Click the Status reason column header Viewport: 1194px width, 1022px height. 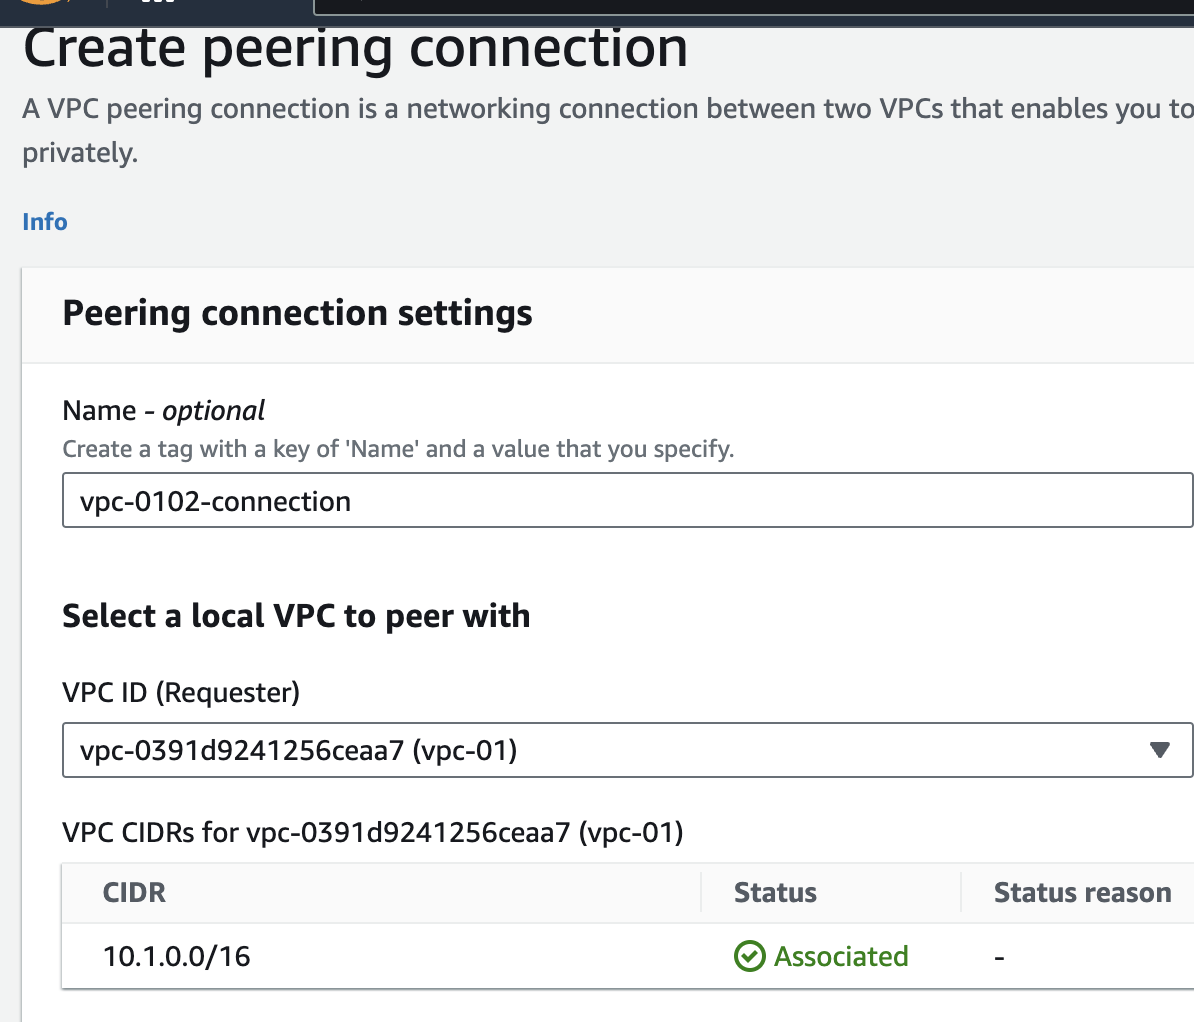[x=1082, y=893]
